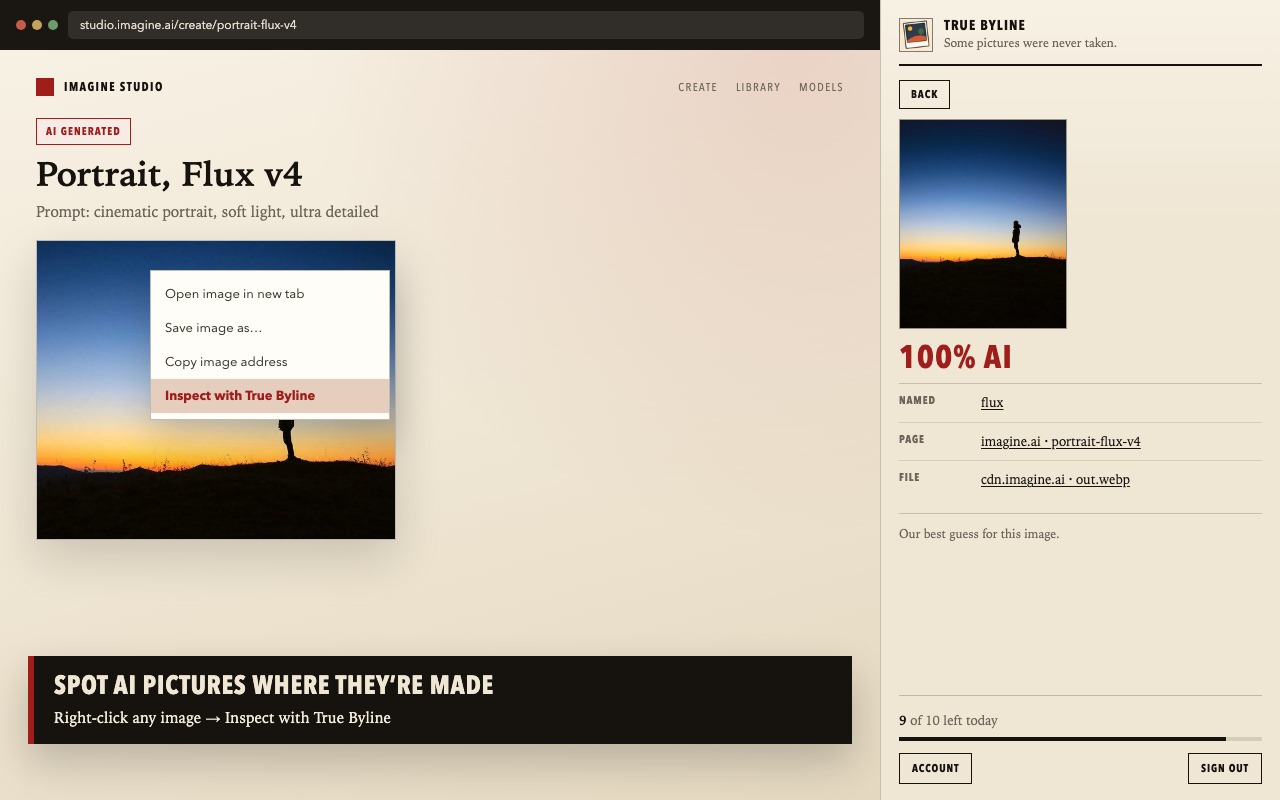The height and width of the screenshot is (800, 1280).
Task: Click the Back button
Action: (x=924, y=94)
